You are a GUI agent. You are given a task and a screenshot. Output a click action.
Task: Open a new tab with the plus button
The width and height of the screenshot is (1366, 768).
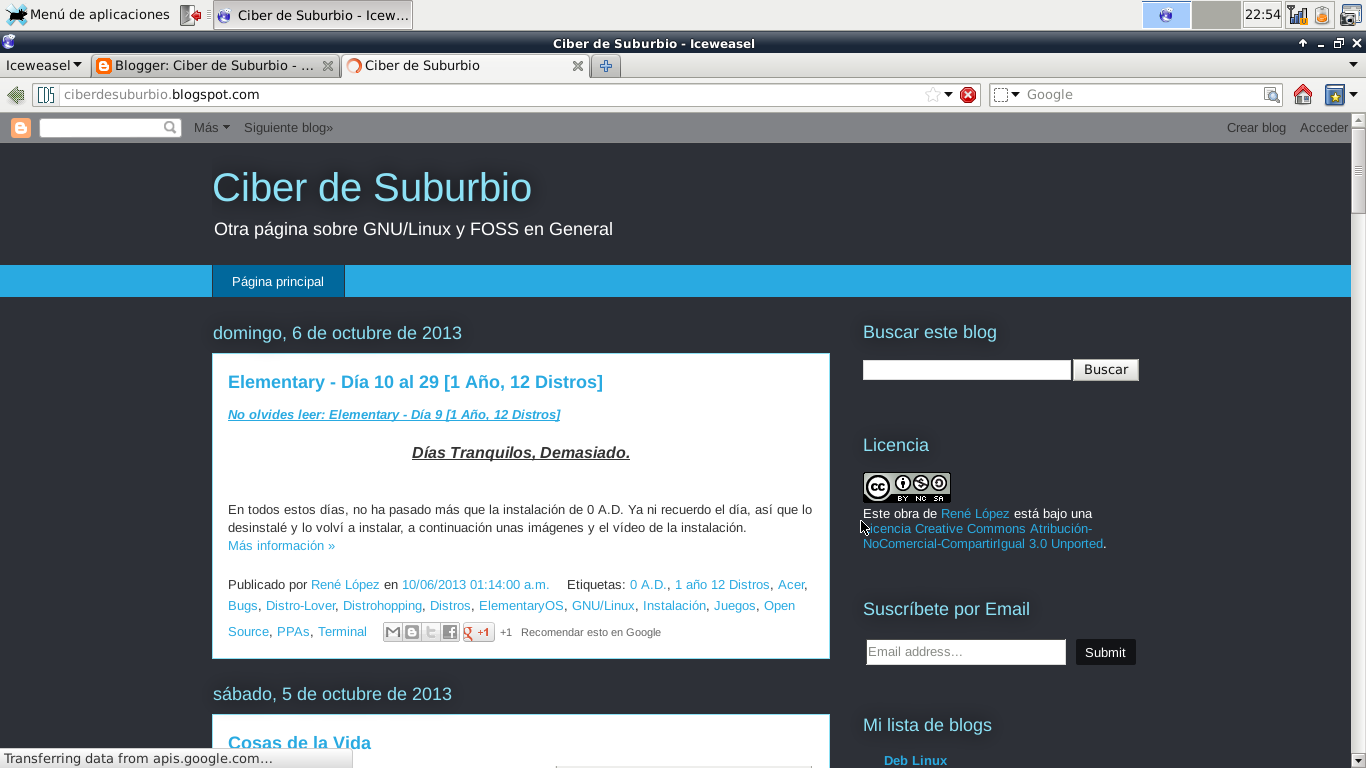tap(606, 66)
